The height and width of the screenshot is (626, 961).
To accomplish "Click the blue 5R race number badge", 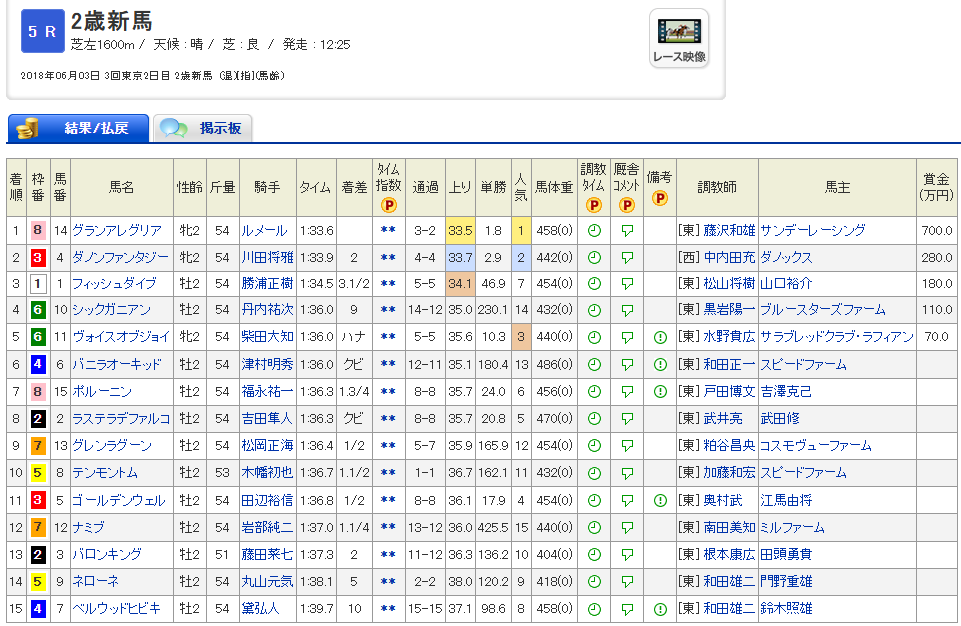I will [42, 31].
